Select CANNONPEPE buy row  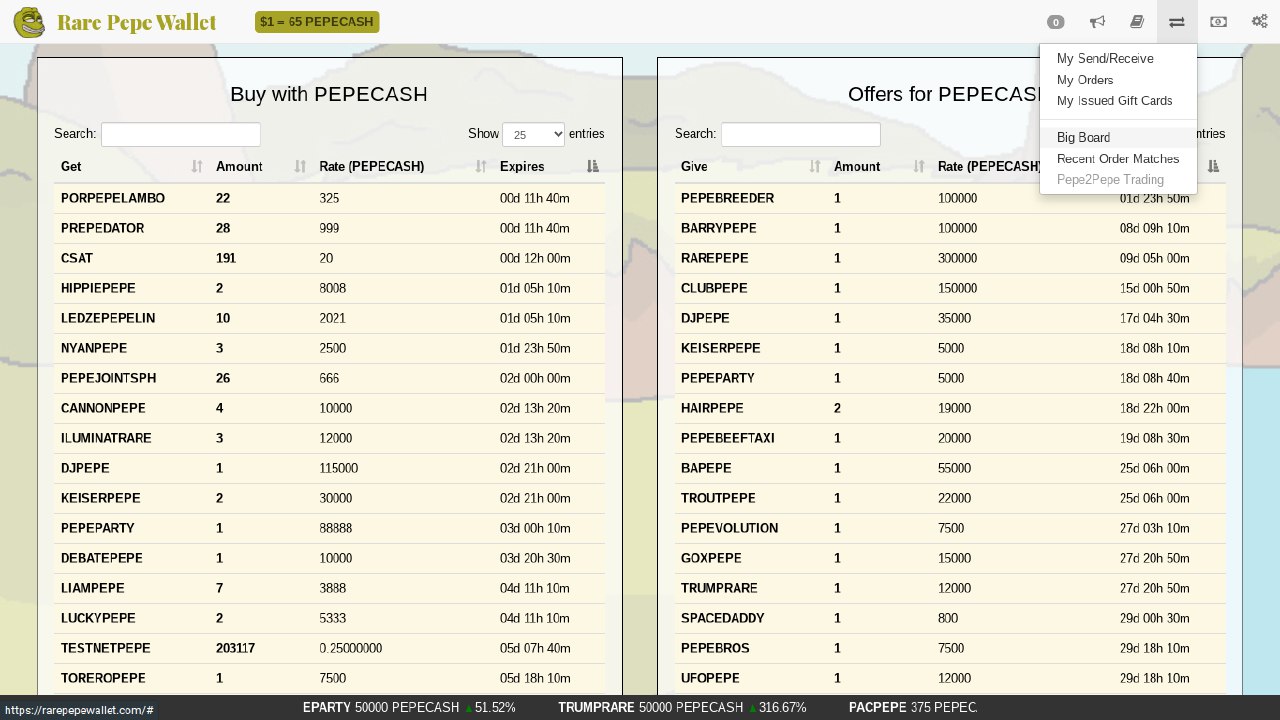[329, 408]
